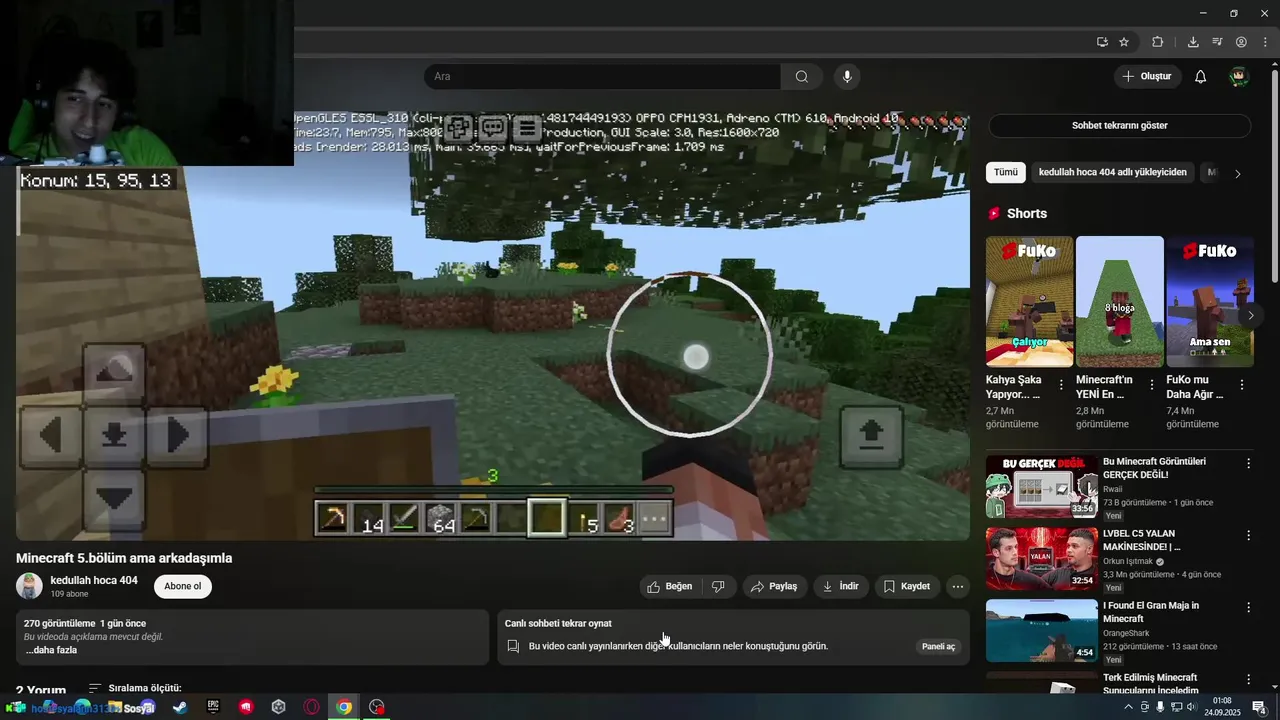Bookmark this page with the star icon

point(1124,42)
